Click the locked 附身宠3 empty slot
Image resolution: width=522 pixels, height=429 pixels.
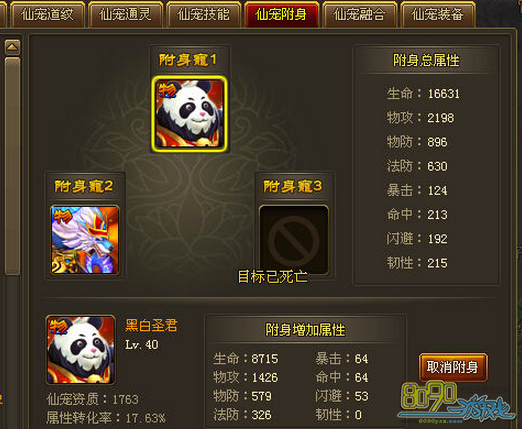pos(294,239)
